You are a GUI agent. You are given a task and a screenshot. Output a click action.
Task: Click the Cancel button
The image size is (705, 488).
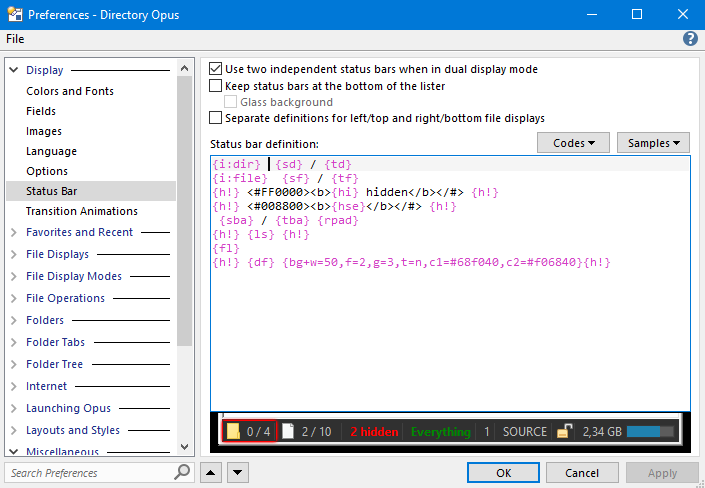[582, 473]
